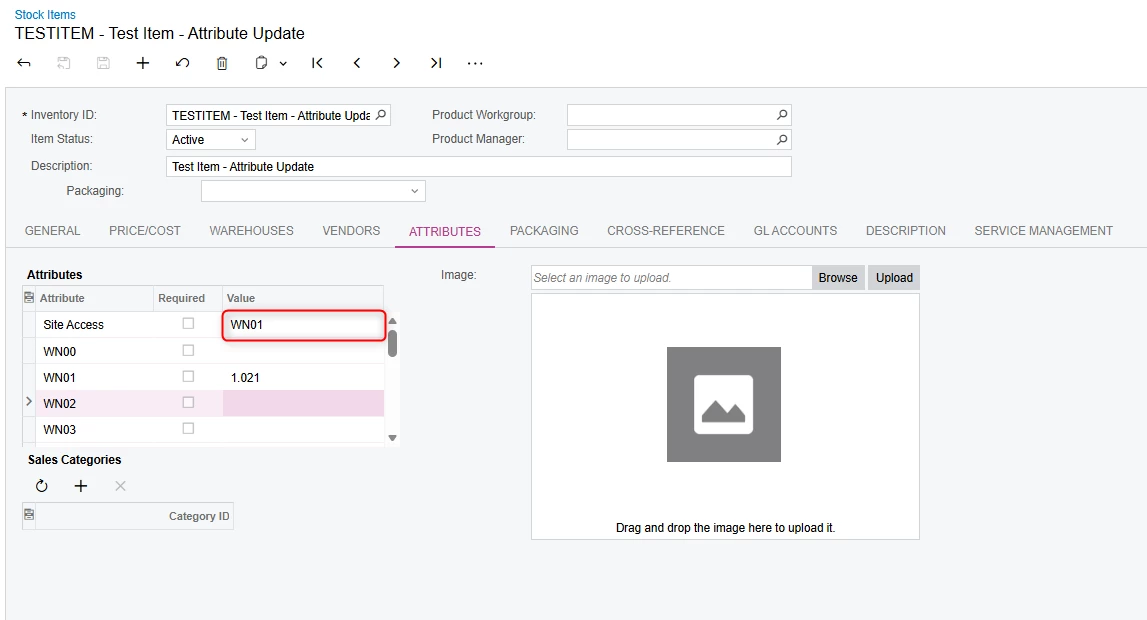Click the Description text field

[479, 167]
